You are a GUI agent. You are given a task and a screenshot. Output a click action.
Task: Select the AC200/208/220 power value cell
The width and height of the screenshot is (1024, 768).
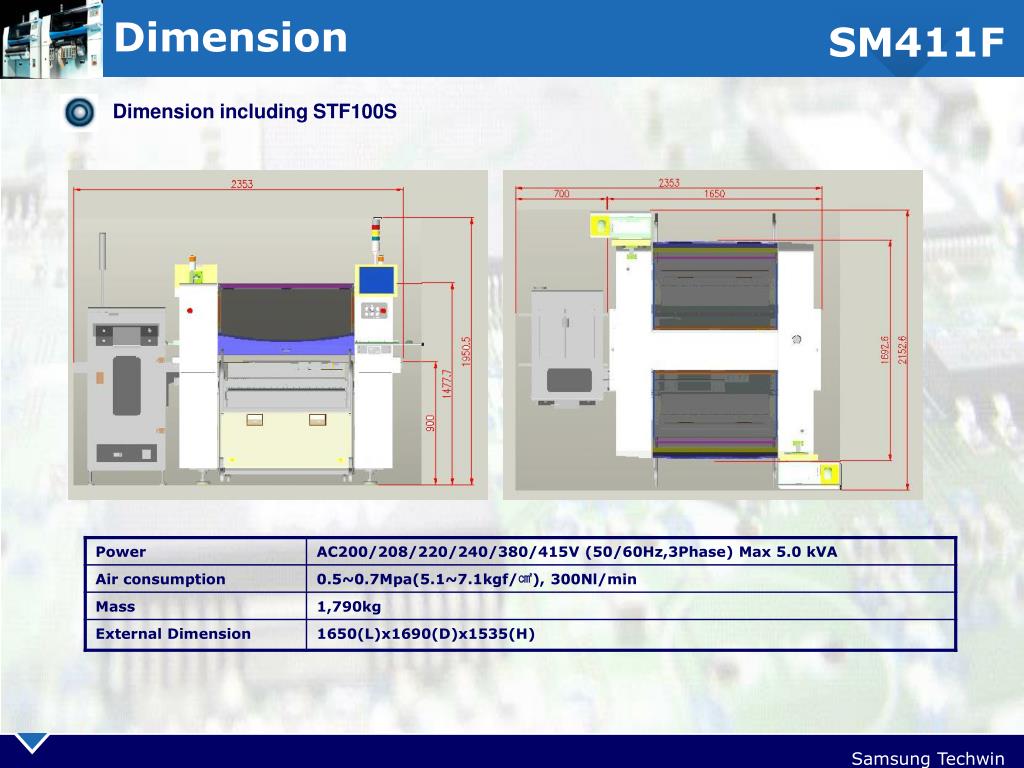coord(631,552)
